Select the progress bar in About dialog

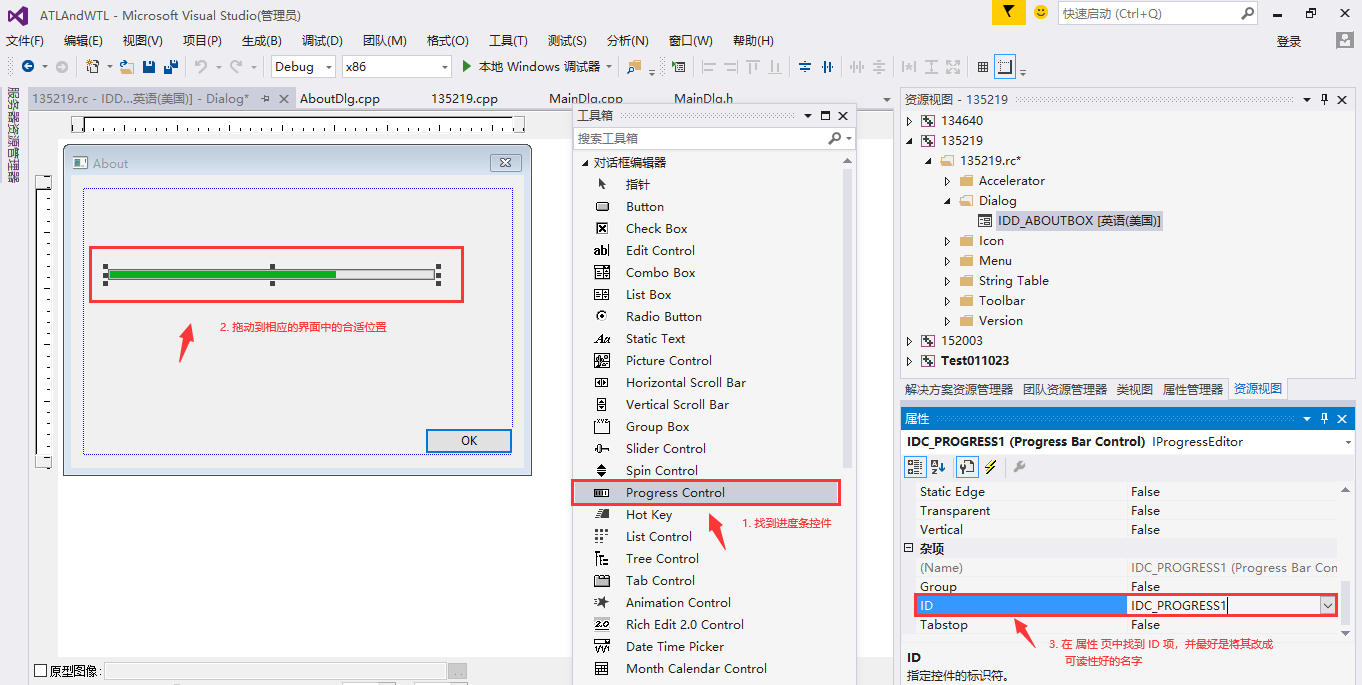(272, 274)
